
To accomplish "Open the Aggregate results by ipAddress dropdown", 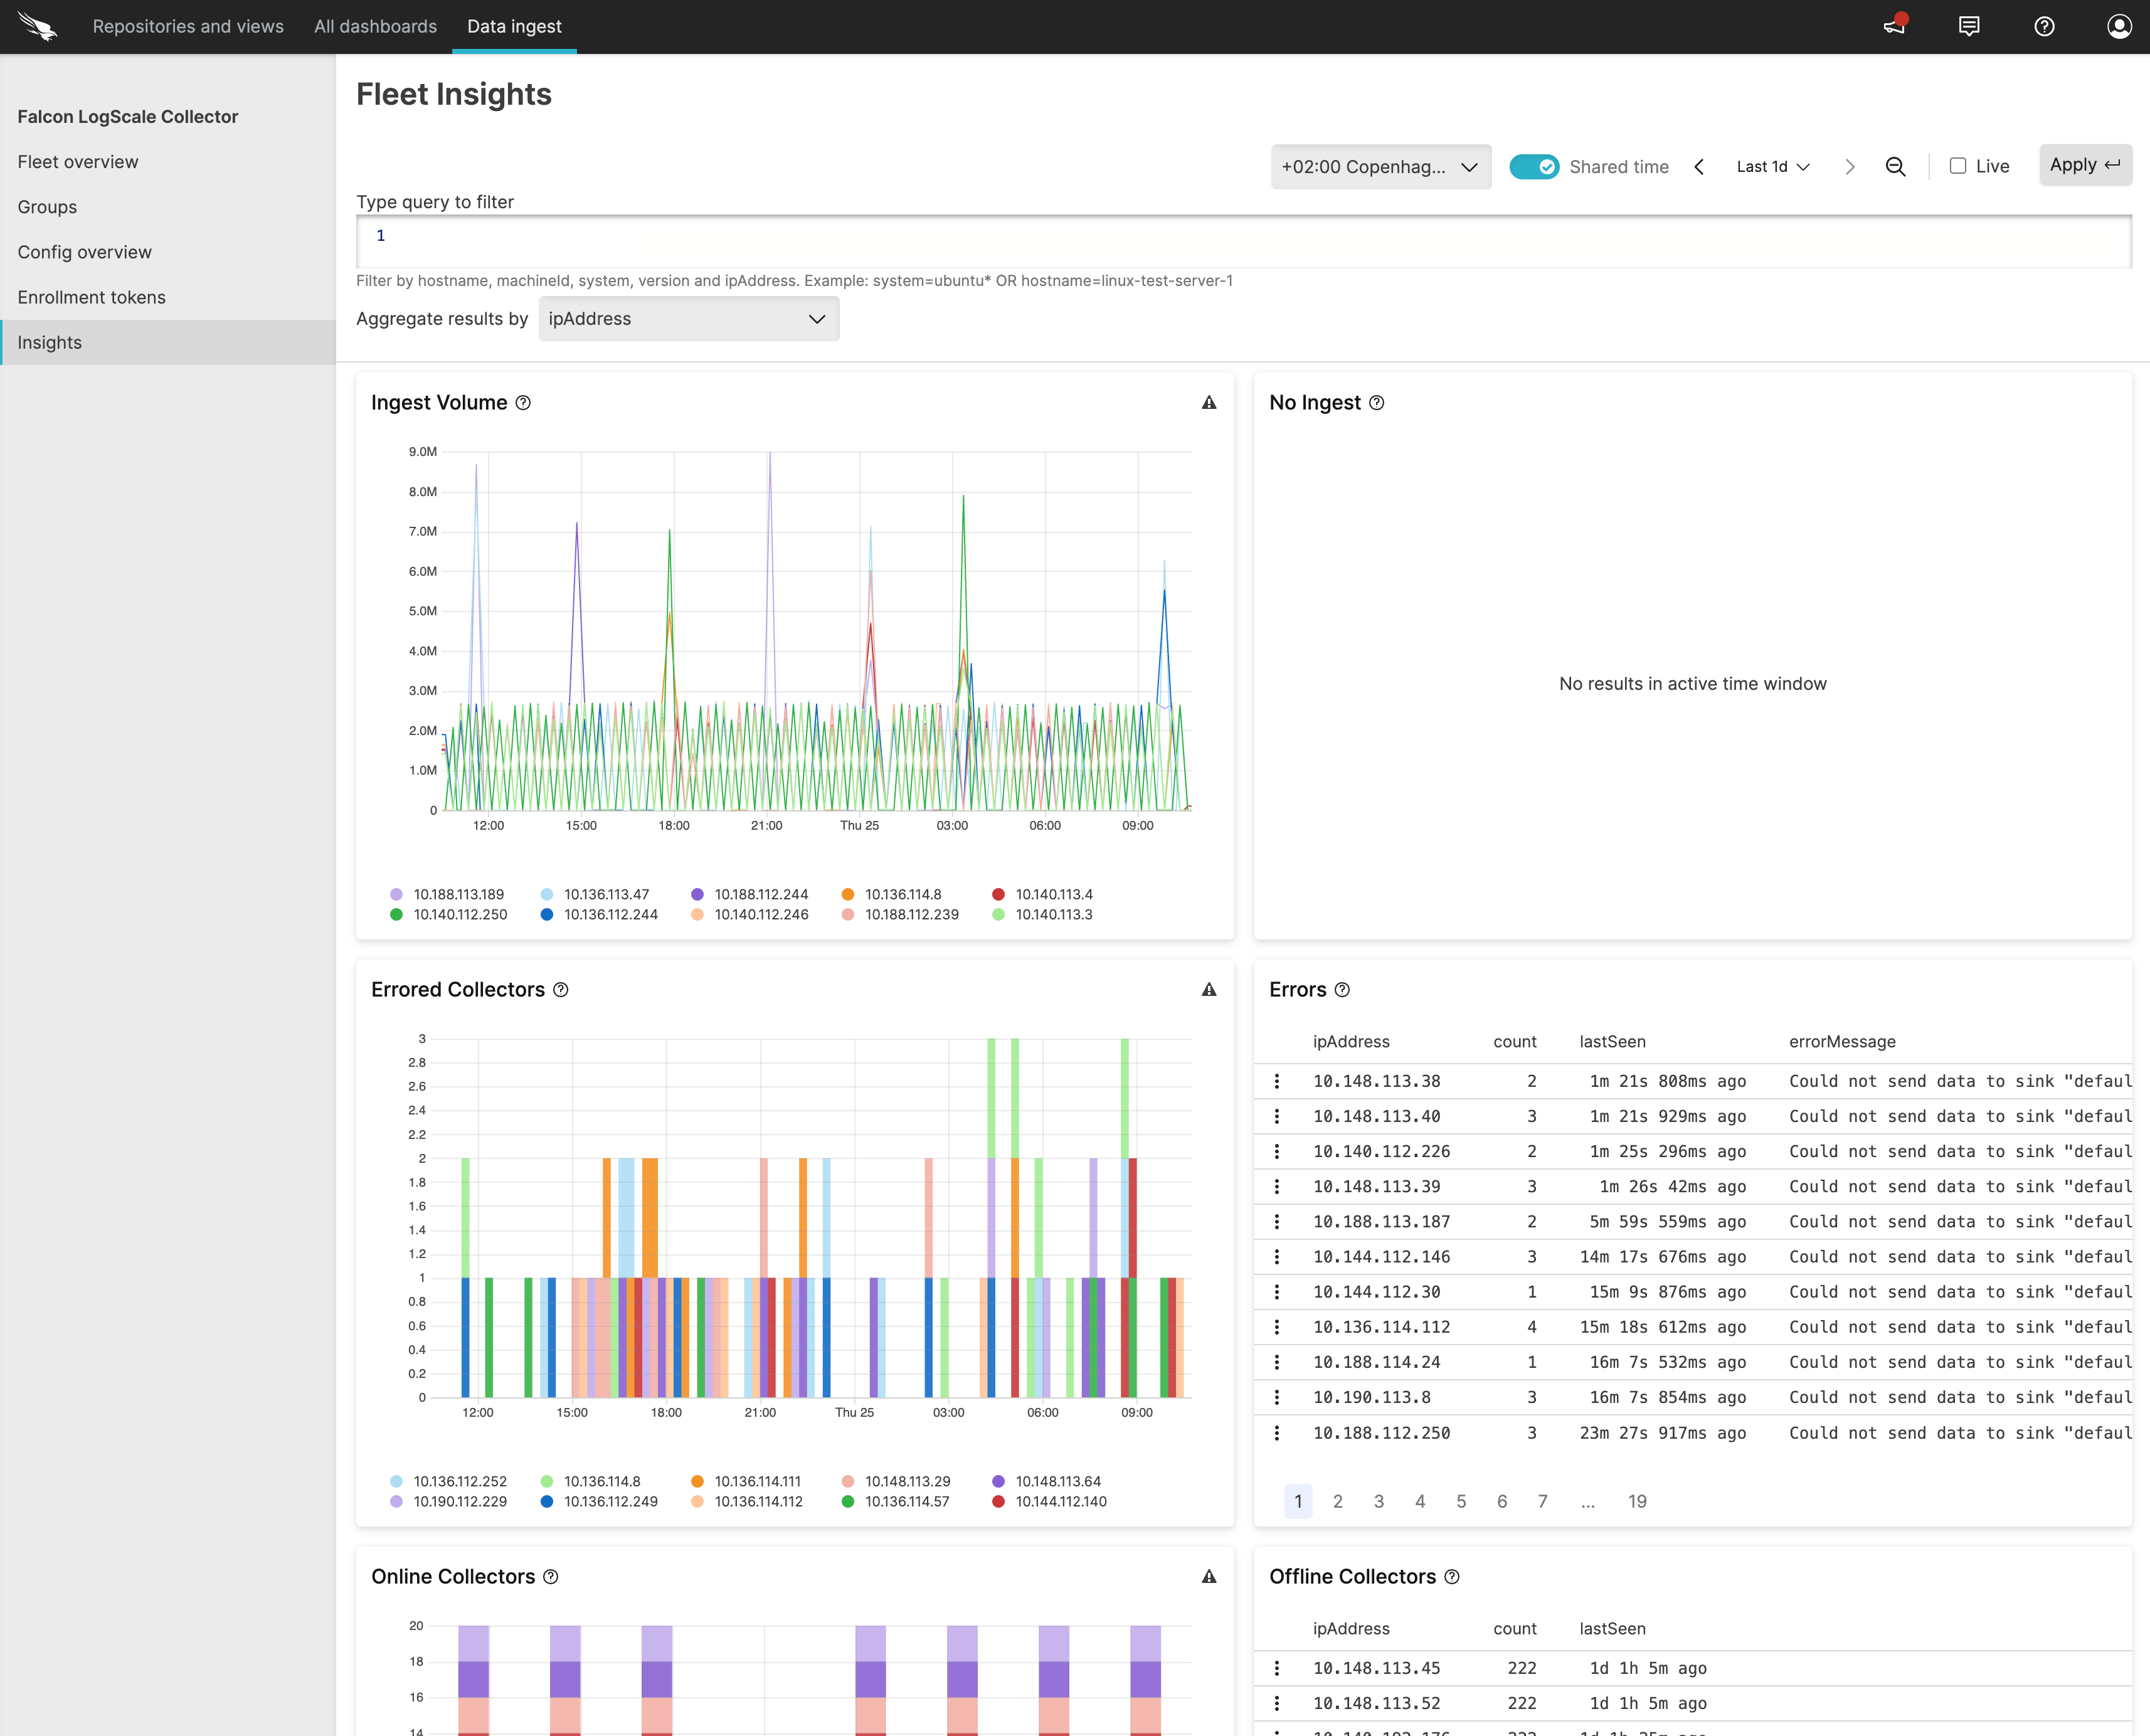I will click(688, 319).
